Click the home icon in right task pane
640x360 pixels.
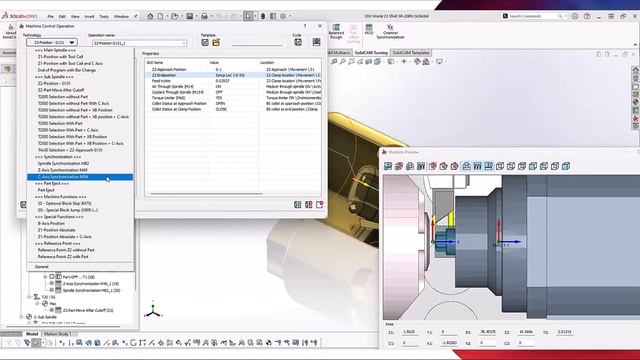tap(636, 70)
